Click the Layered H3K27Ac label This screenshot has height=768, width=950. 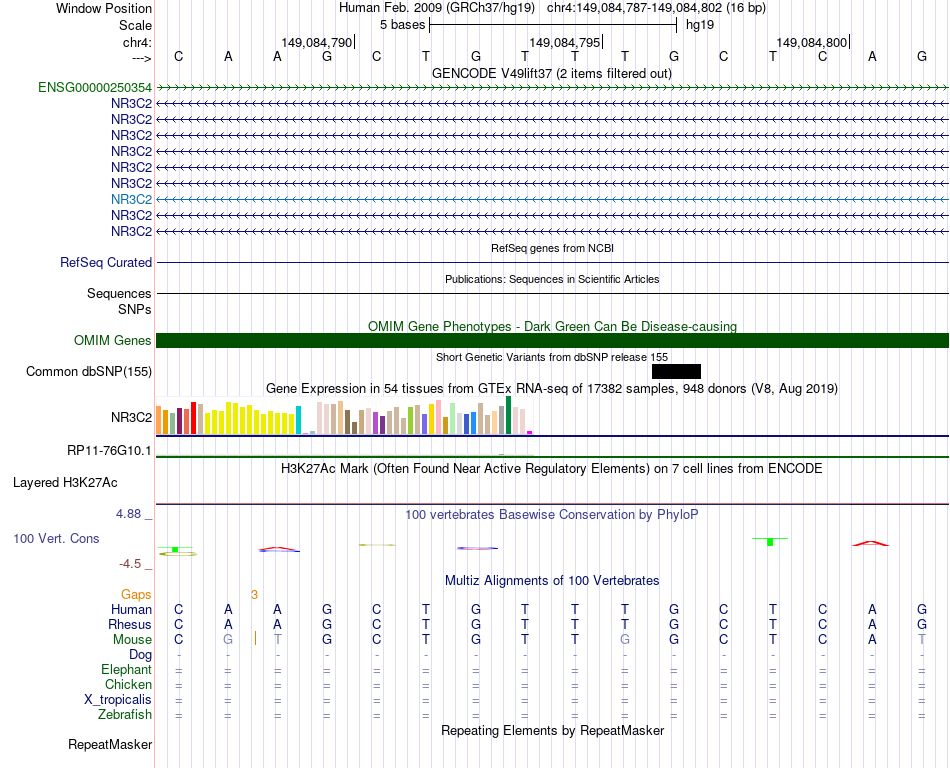pyautogui.click(x=65, y=483)
